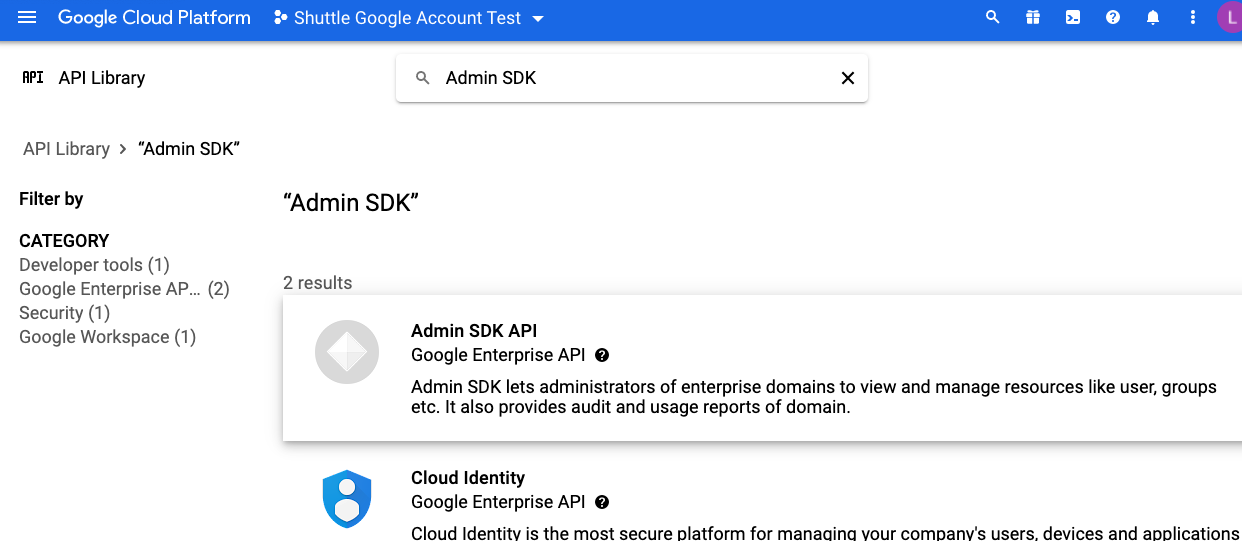This screenshot has width=1242, height=541.
Task: Open the gift free trial icon
Action: pos(1033,18)
